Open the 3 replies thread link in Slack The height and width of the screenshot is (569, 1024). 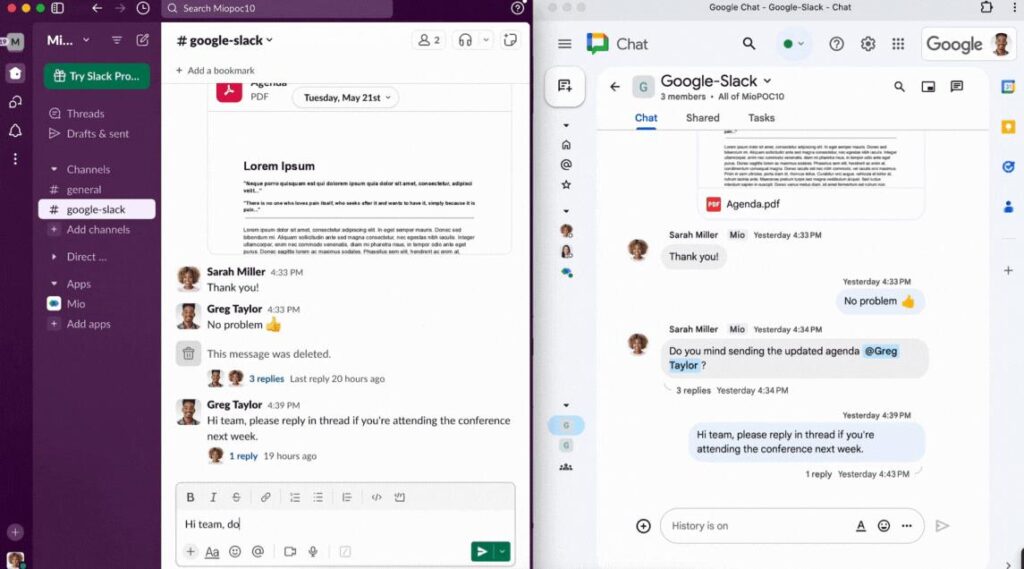[x=266, y=379]
